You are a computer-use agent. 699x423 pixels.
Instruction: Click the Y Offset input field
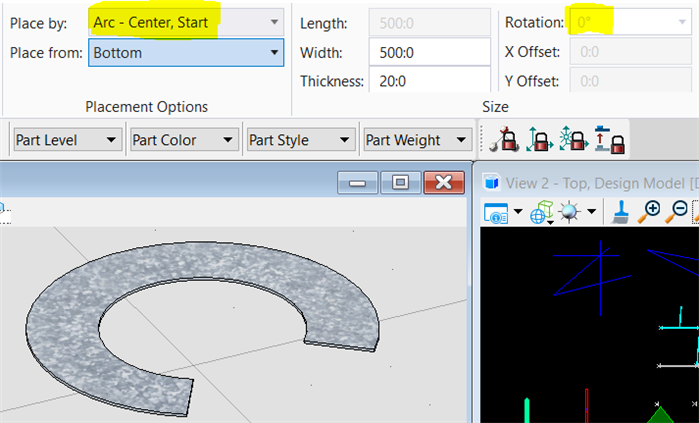click(630, 81)
